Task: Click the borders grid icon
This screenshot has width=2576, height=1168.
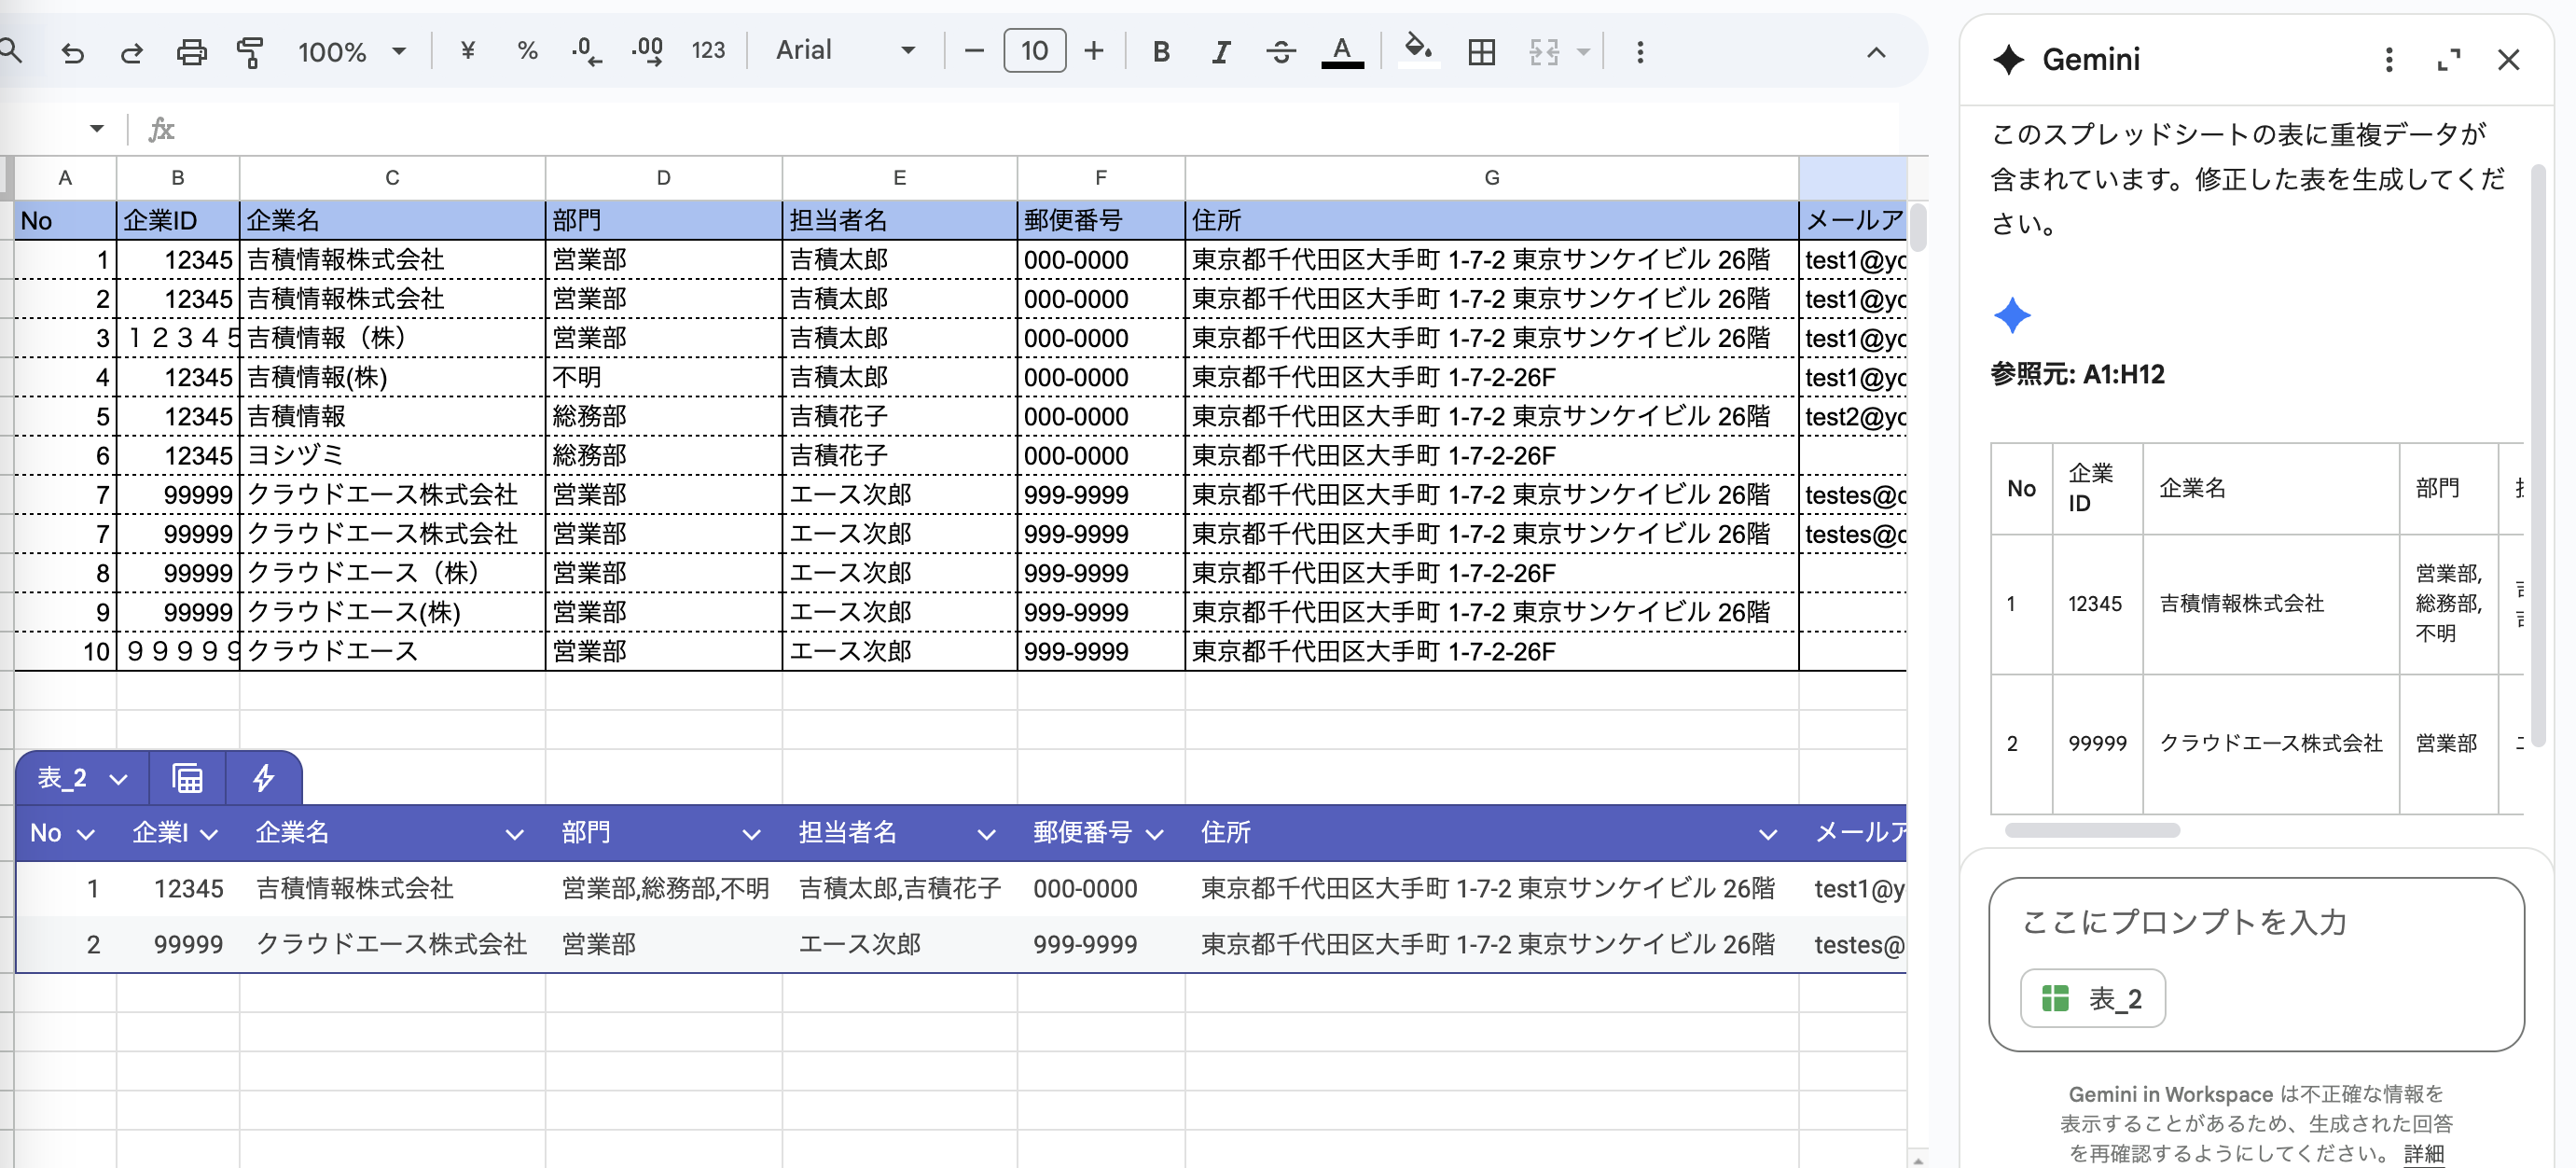Action: 1481,52
